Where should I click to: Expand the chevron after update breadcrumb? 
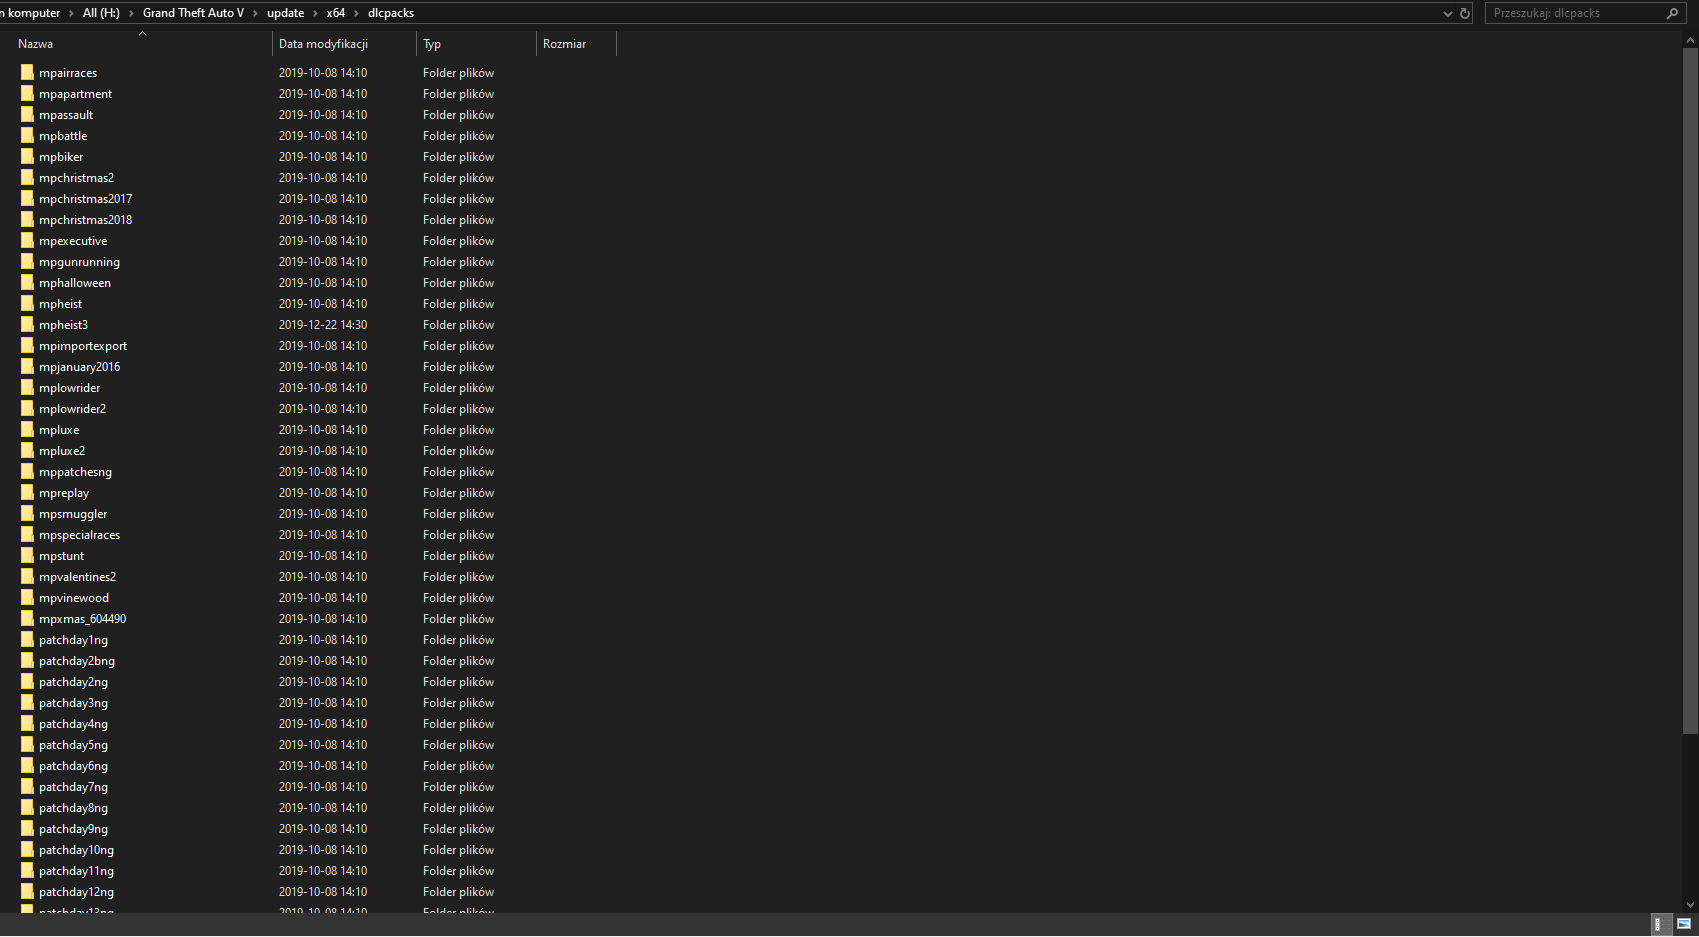click(315, 13)
